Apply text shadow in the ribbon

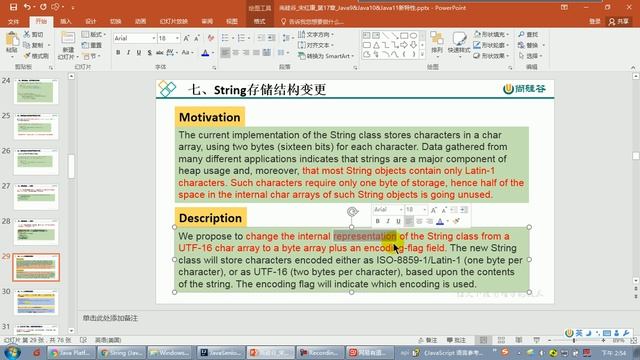(x=149, y=52)
